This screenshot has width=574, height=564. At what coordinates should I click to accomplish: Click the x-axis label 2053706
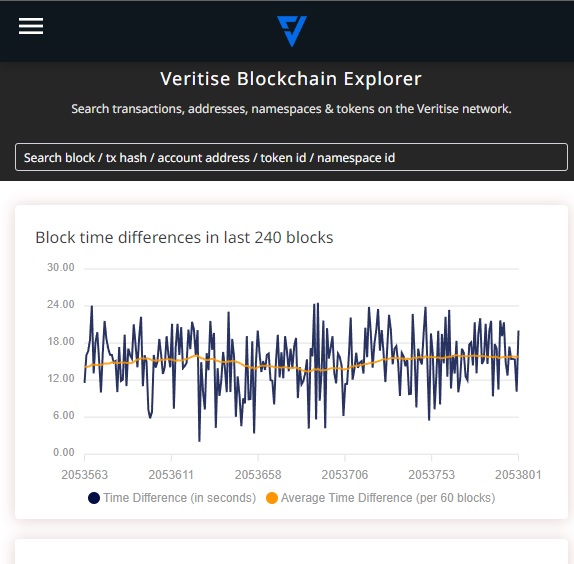tap(345, 475)
